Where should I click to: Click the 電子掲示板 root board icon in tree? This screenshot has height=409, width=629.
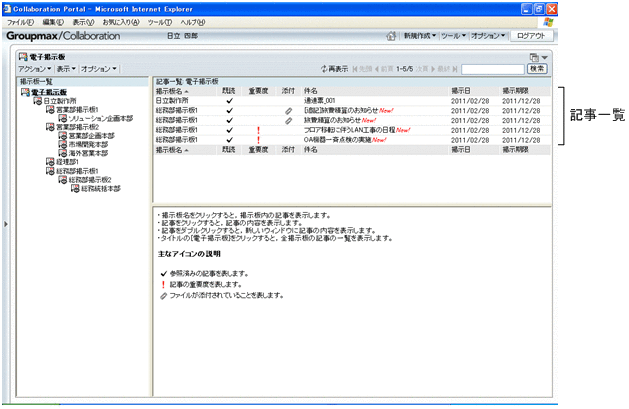(23, 93)
